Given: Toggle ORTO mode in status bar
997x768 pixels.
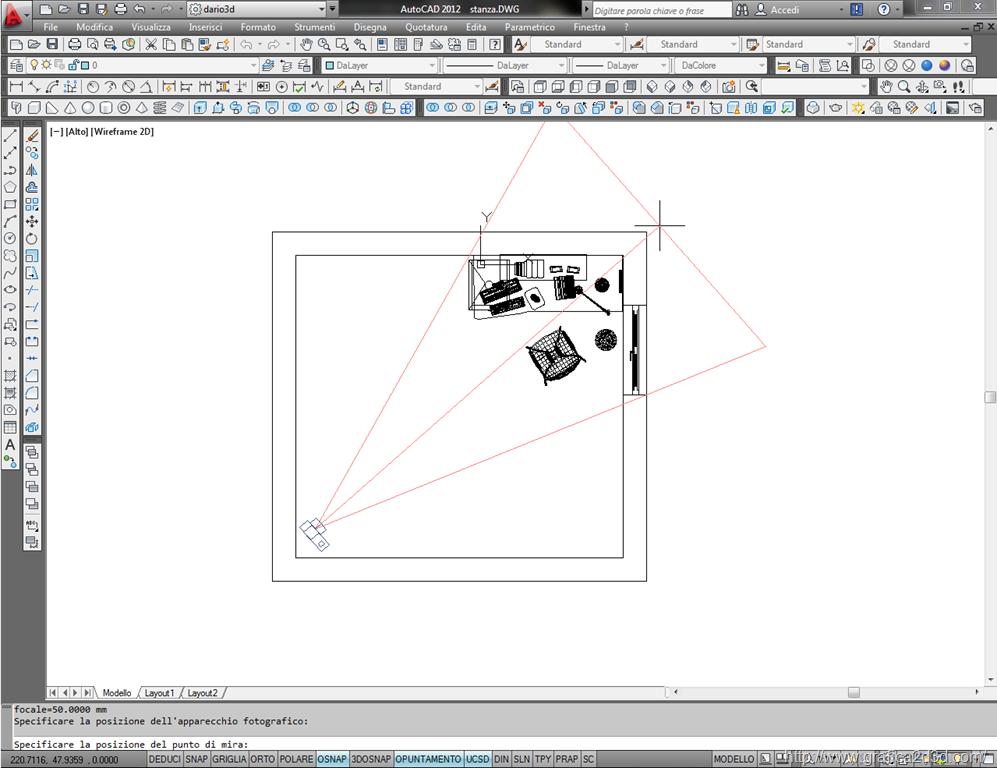Looking at the screenshot, I should (263, 760).
